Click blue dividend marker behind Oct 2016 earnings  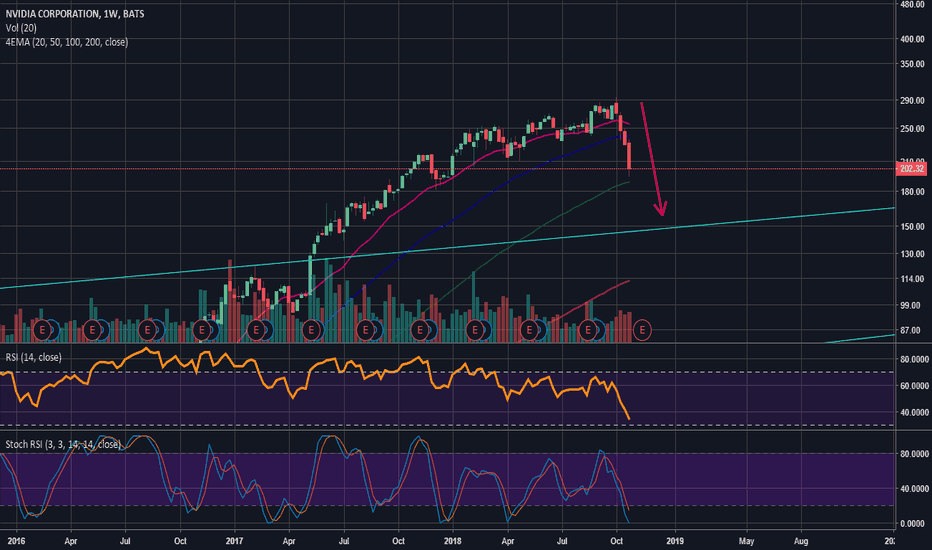pos(215,329)
